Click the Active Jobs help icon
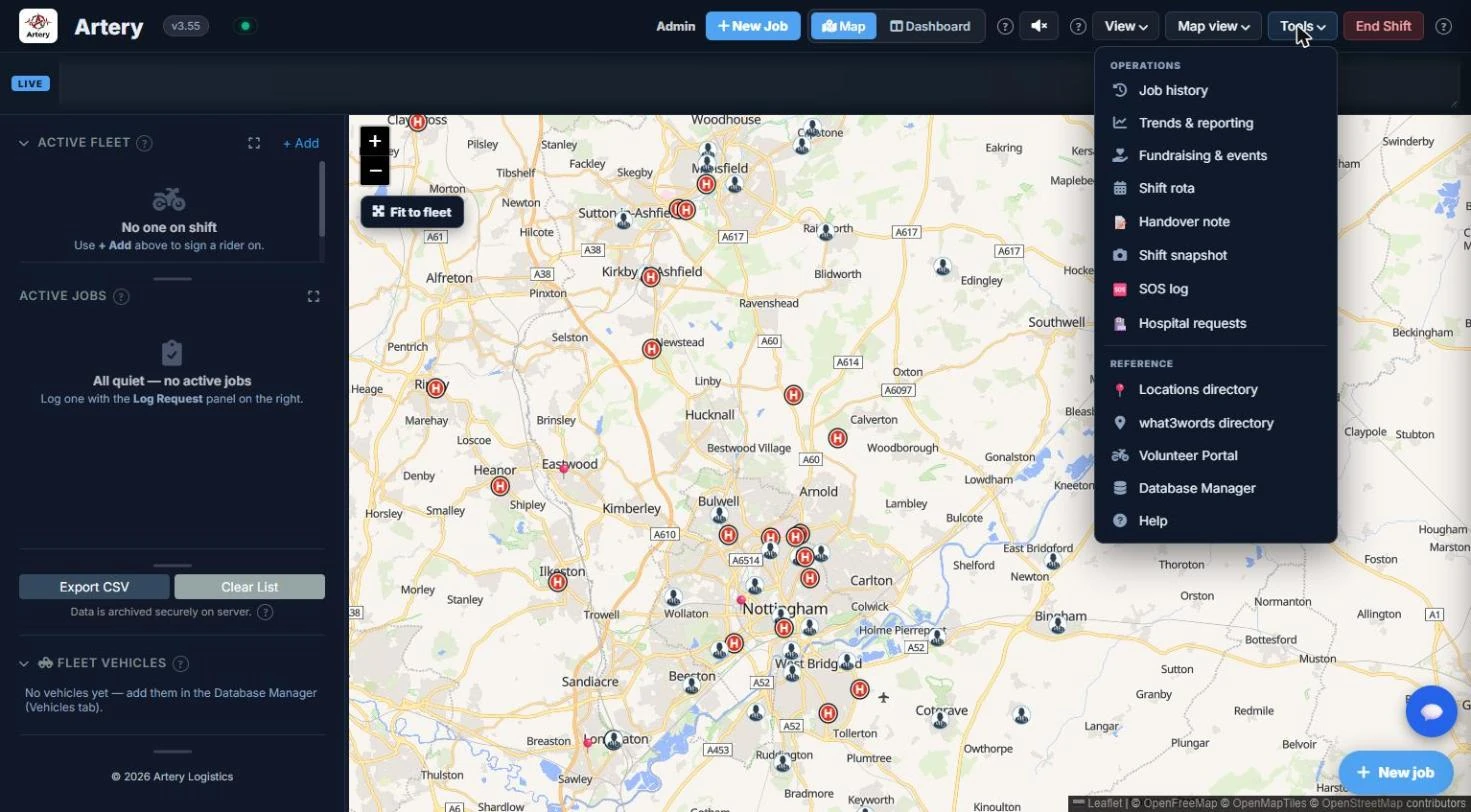1471x812 pixels. tap(121, 297)
